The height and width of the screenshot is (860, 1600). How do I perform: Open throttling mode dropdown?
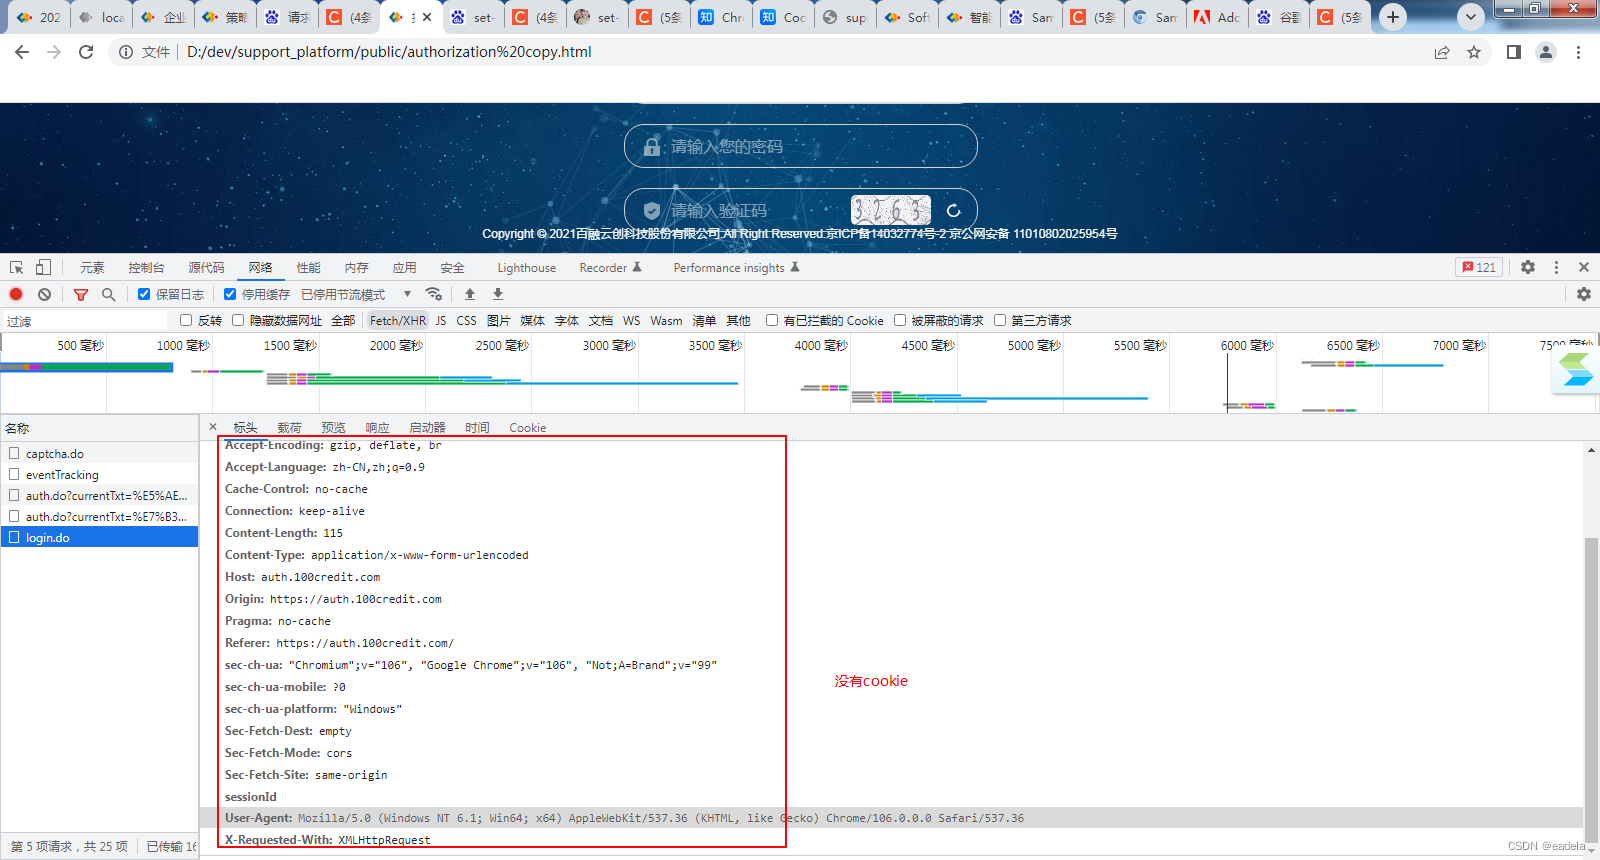(x=356, y=294)
